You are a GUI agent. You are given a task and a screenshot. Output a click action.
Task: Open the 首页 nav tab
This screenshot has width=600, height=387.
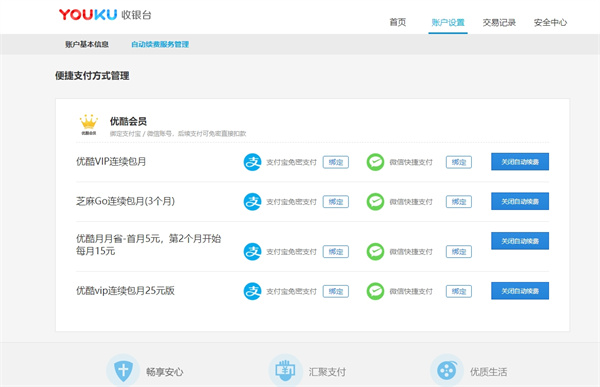[398, 22]
